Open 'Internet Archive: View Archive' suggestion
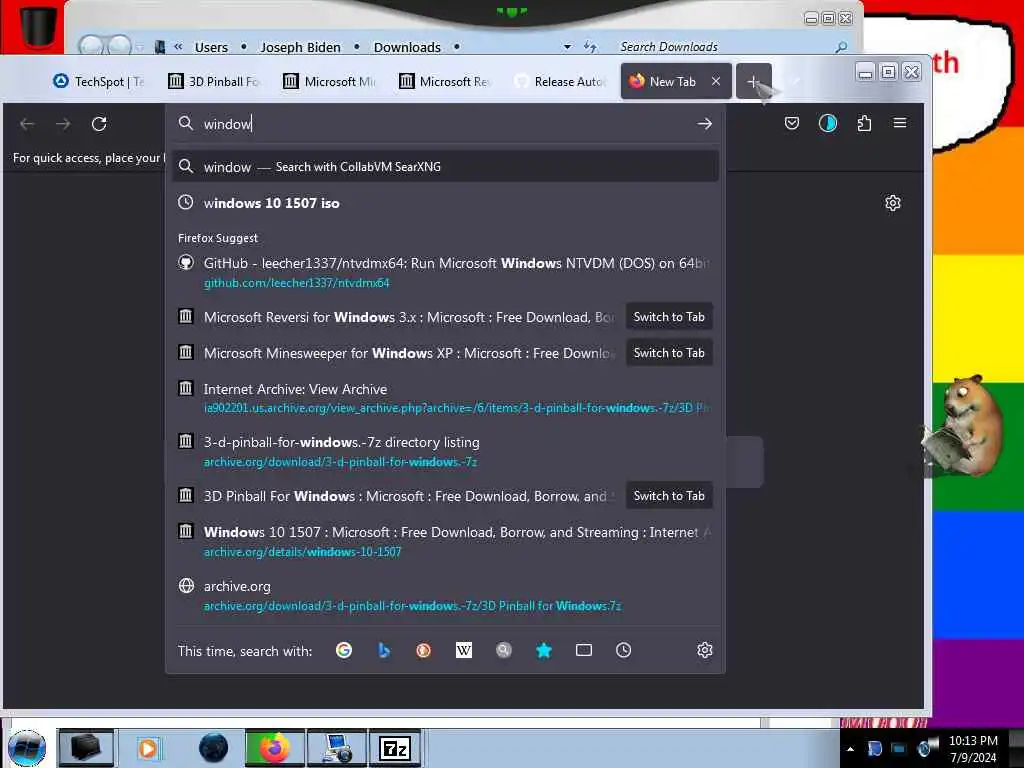This screenshot has width=1024, height=768. click(445, 398)
